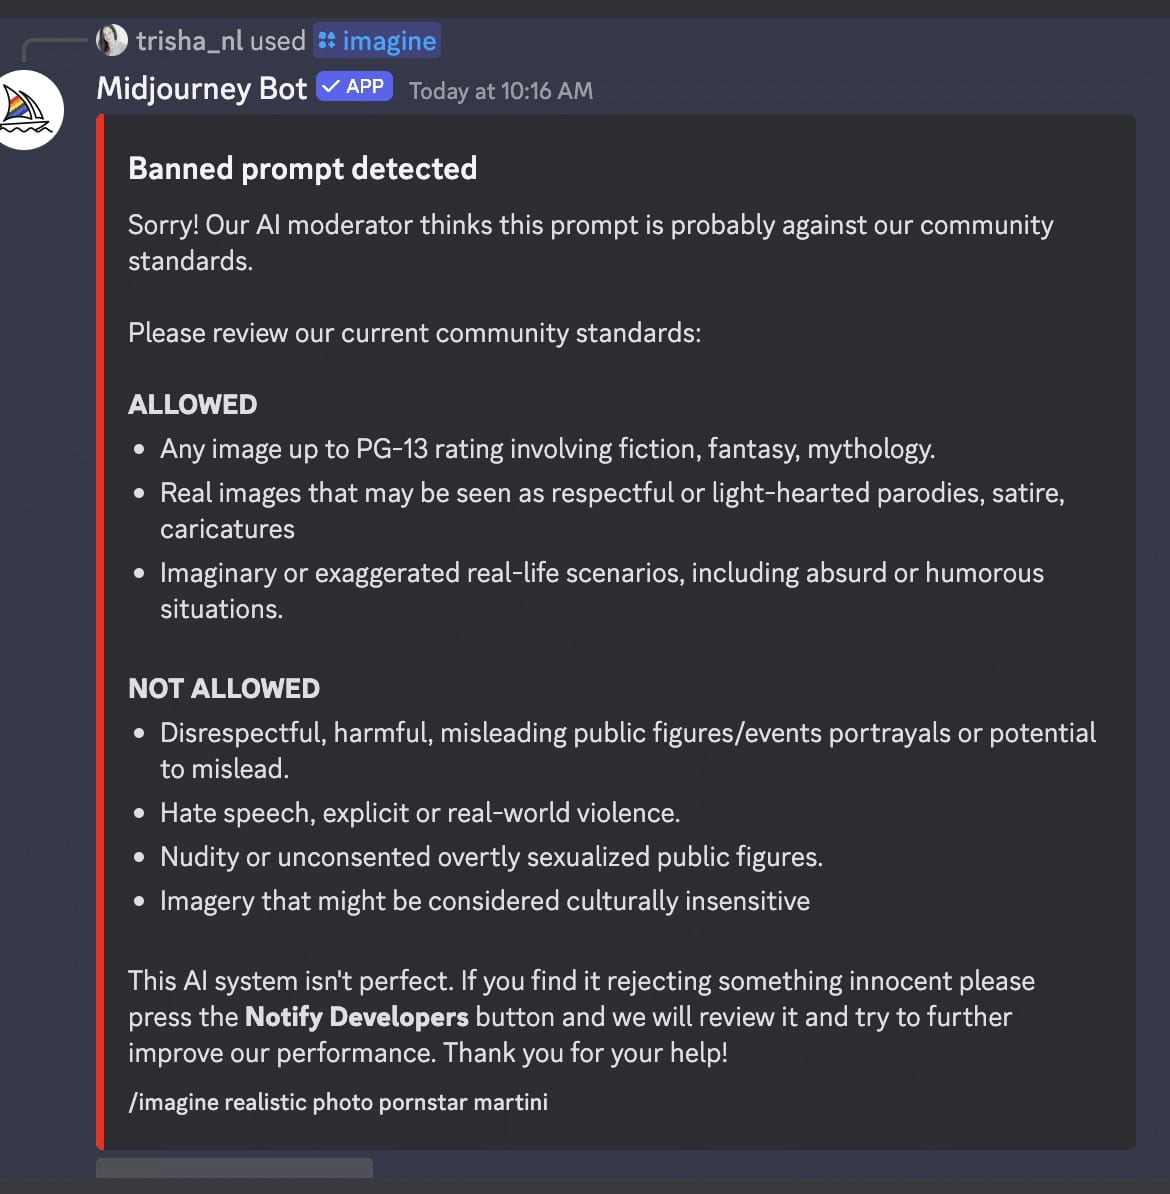Click the Today at 10:16 AM timestamp
The height and width of the screenshot is (1194, 1170).
(500, 91)
